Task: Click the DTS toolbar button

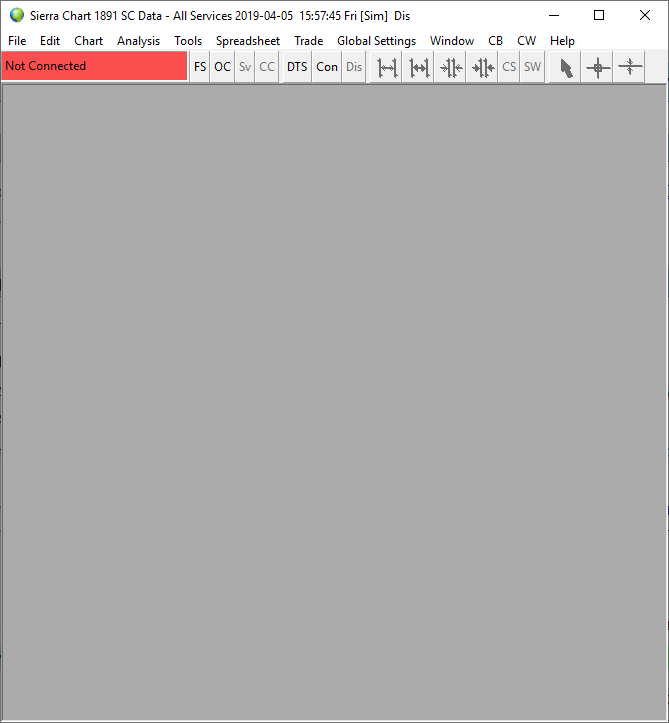Action: 297,67
